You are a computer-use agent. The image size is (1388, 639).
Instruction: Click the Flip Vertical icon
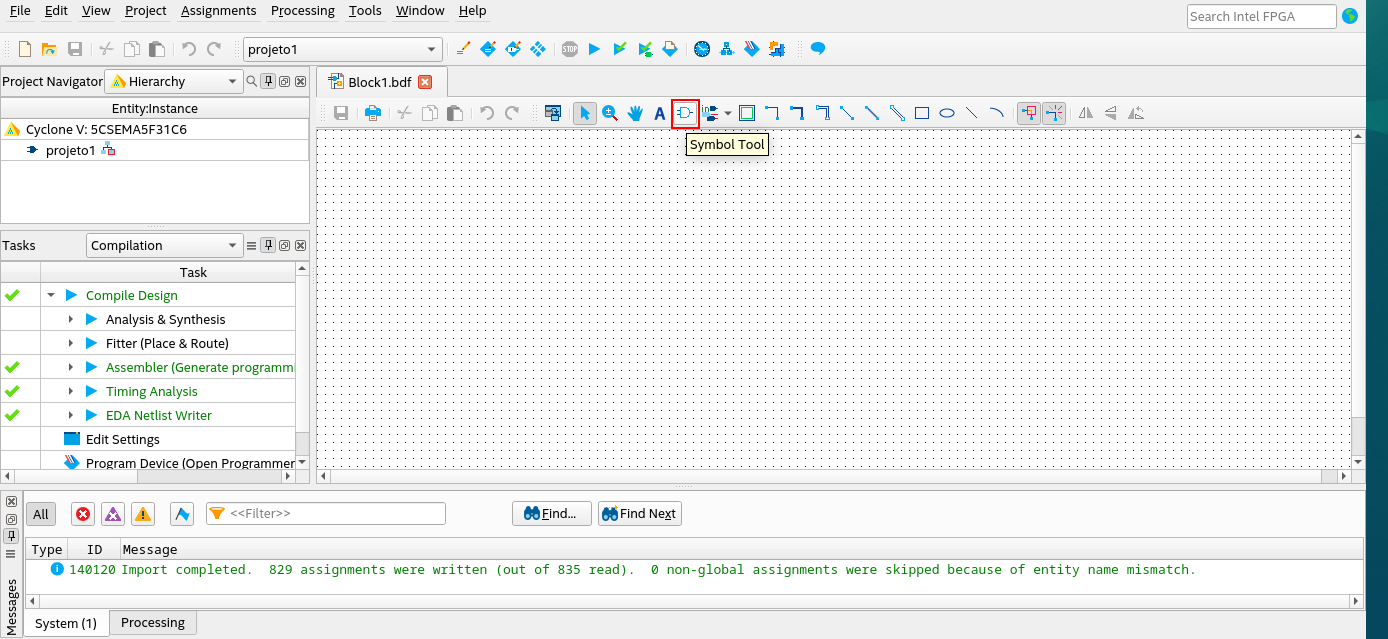point(1111,113)
